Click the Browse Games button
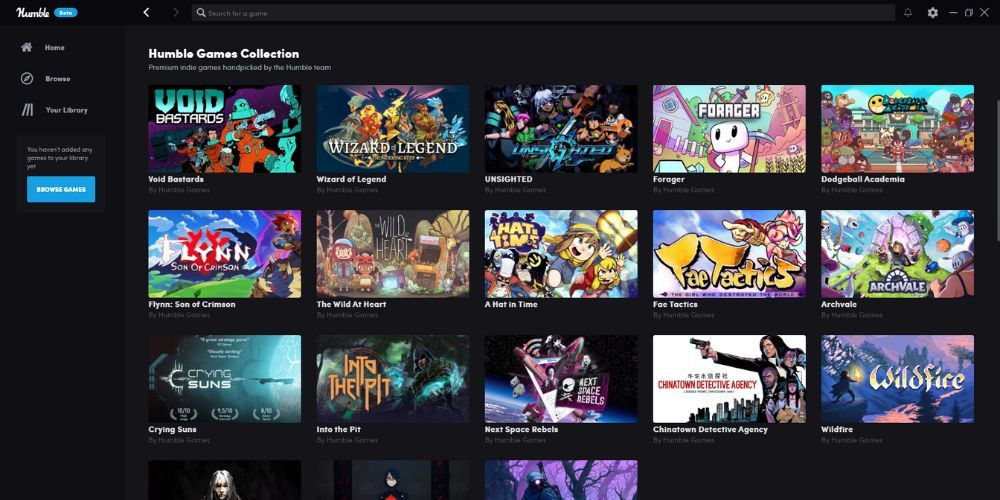This screenshot has height=500, width=1000. pos(61,189)
